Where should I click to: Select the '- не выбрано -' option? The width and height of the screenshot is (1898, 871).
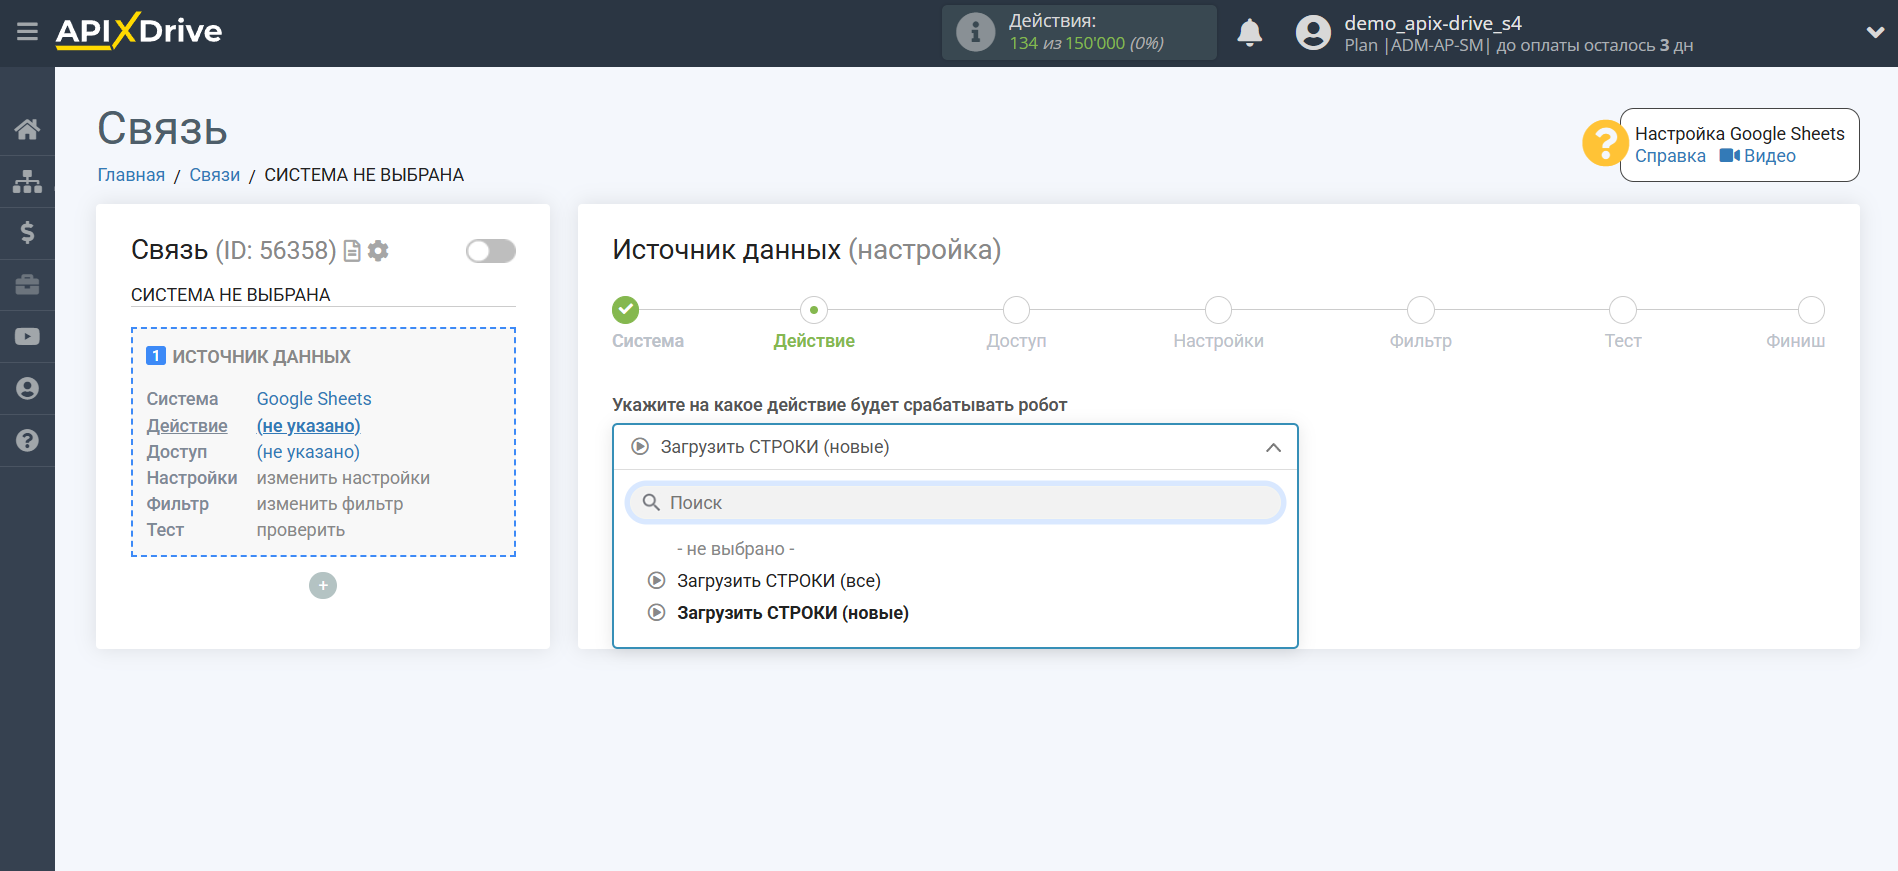coord(735,549)
